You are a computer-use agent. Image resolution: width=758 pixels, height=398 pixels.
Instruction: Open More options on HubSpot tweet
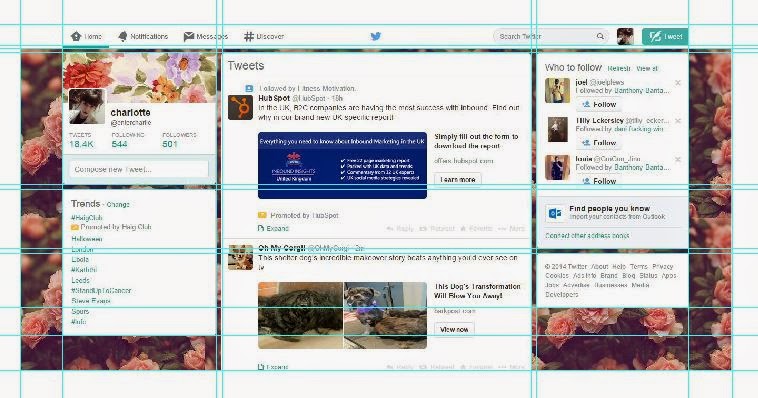510,228
